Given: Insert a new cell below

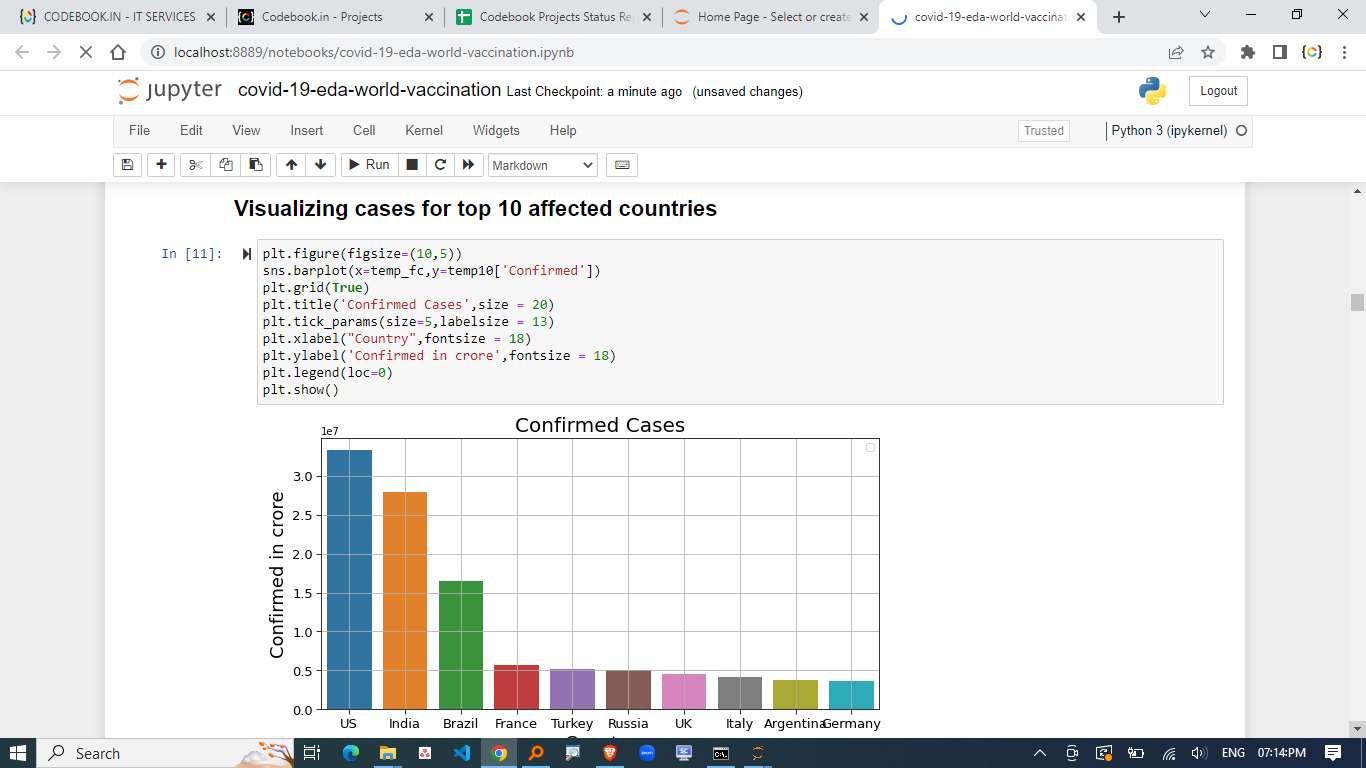Looking at the screenshot, I should coord(161,165).
